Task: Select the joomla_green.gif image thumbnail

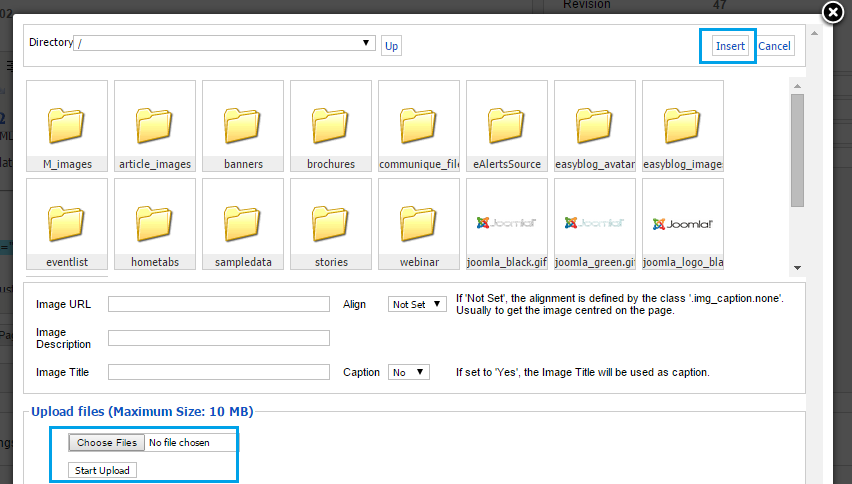Action: (x=595, y=224)
